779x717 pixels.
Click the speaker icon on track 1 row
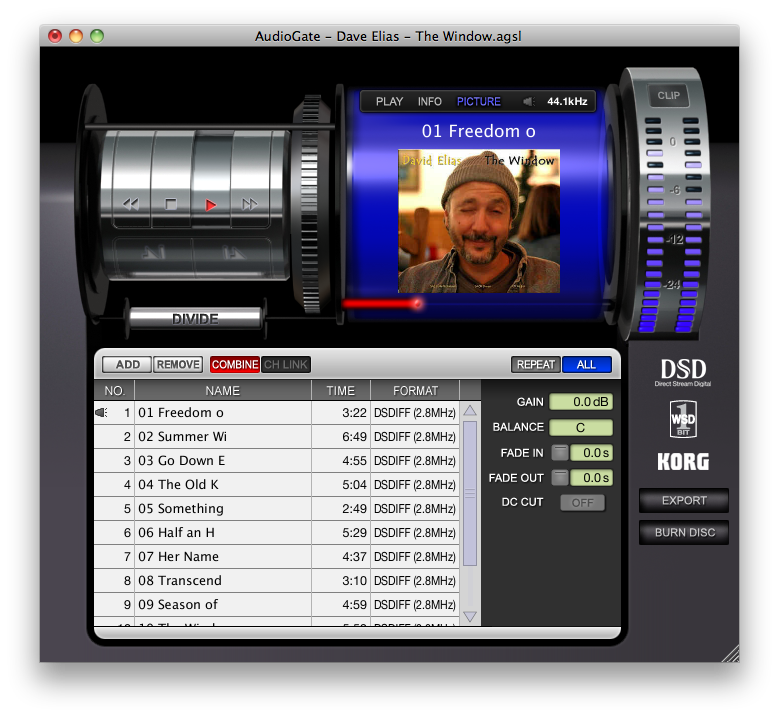[x=101, y=412]
